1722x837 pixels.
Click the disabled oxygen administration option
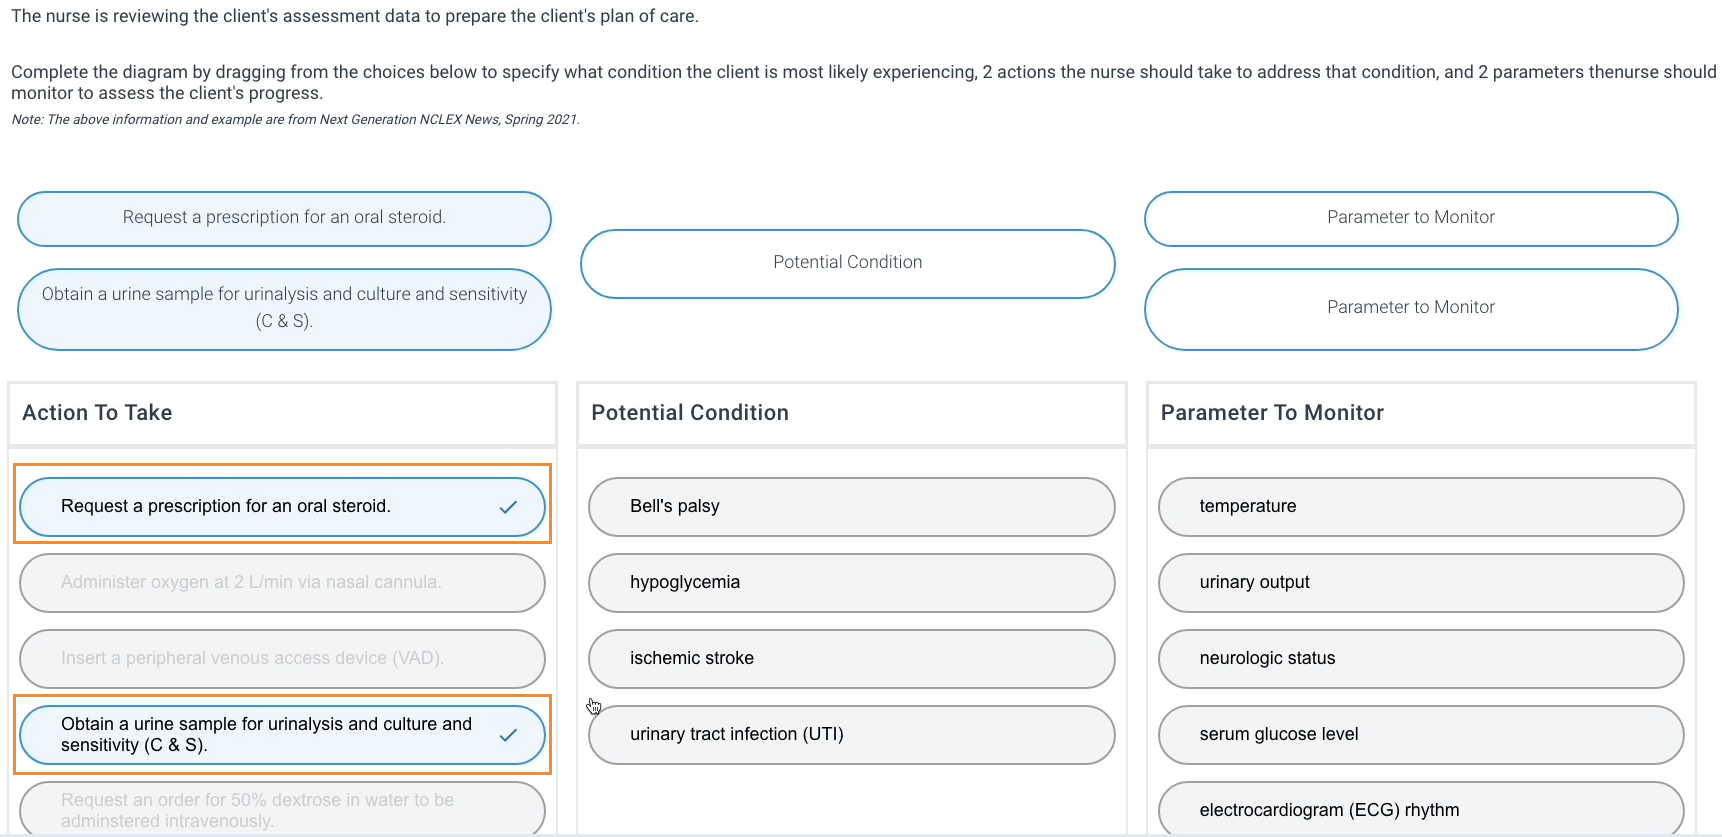[282, 583]
